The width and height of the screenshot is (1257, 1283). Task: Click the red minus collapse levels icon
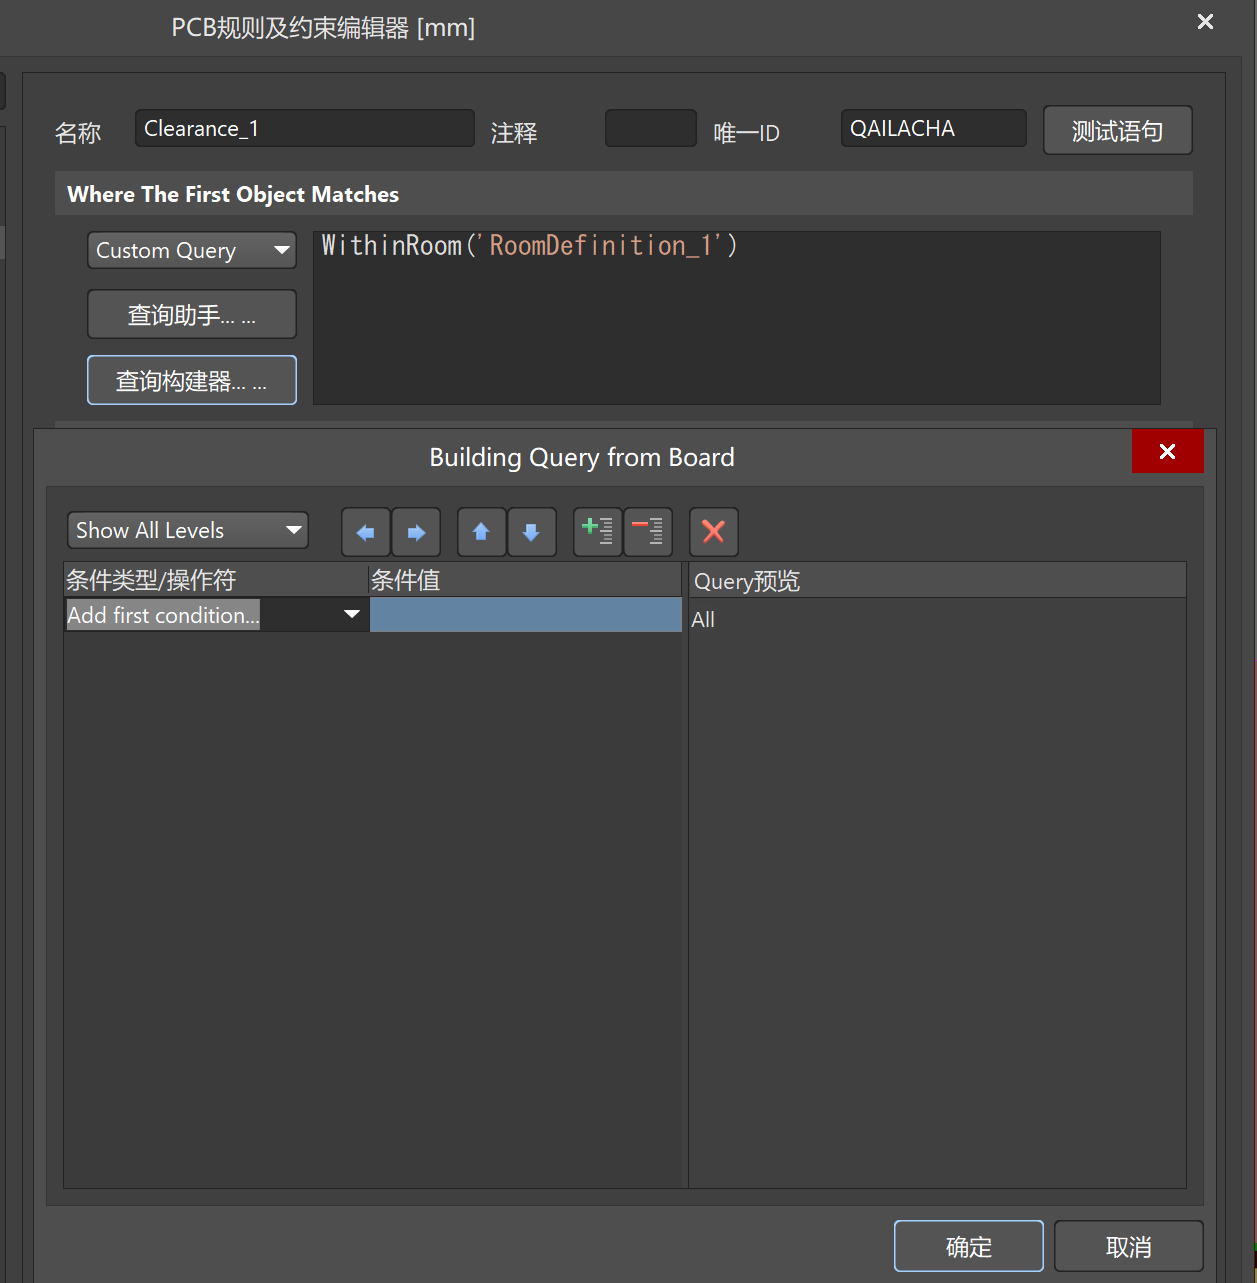click(648, 531)
